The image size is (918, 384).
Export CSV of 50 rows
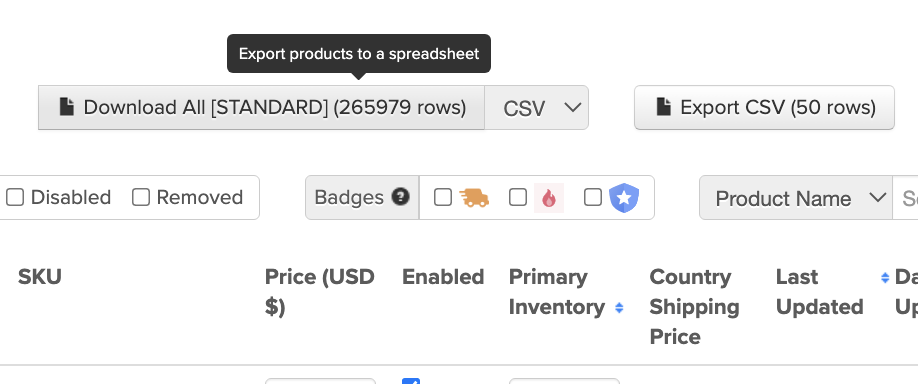[x=764, y=108]
